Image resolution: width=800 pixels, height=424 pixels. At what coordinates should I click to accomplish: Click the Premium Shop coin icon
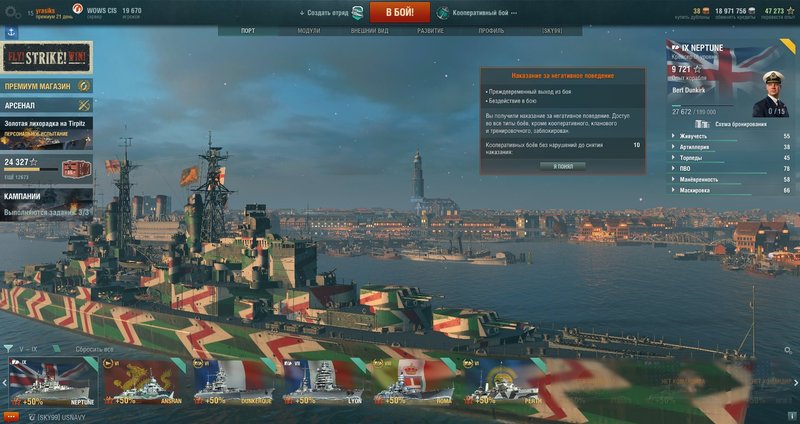tap(84, 86)
